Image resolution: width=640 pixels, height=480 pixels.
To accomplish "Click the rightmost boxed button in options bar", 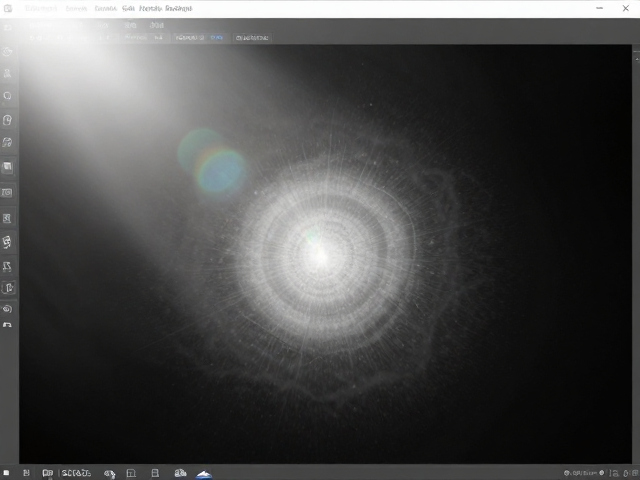I will click(252, 38).
